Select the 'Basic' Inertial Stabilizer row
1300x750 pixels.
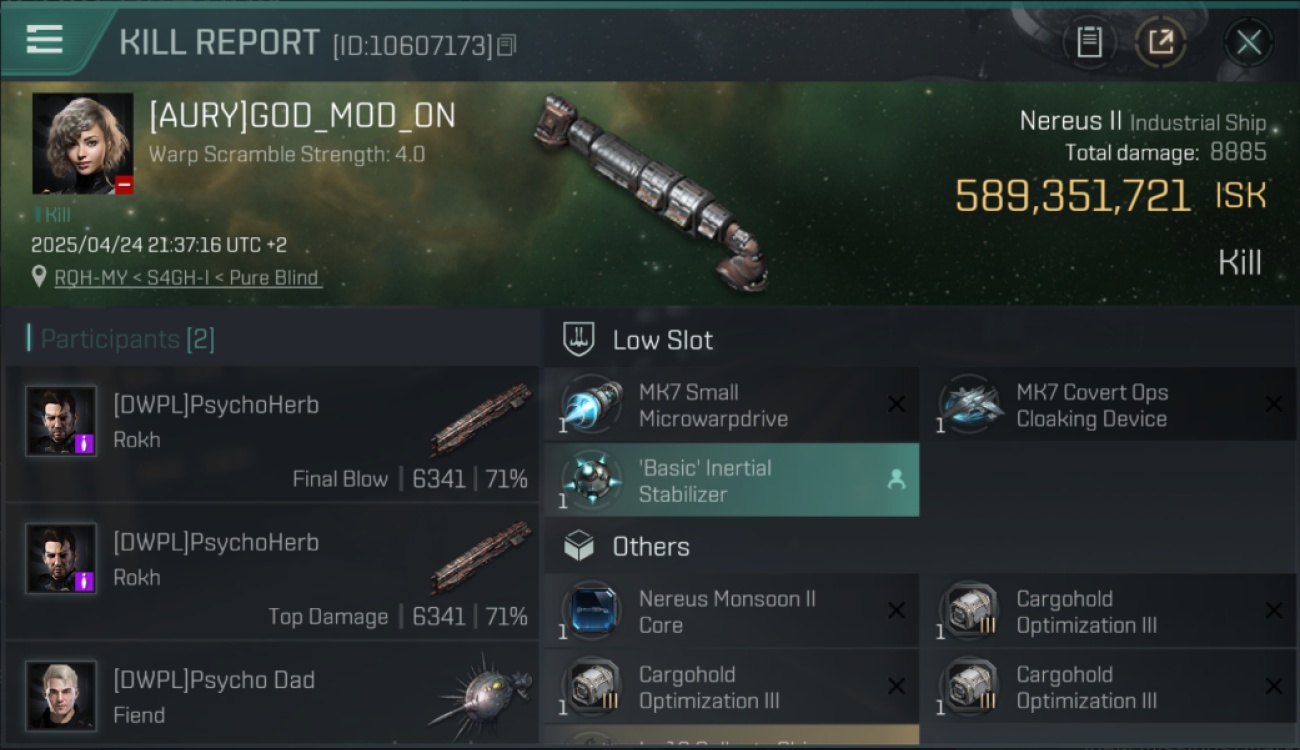pyautogui.click(x=731, y=480)
